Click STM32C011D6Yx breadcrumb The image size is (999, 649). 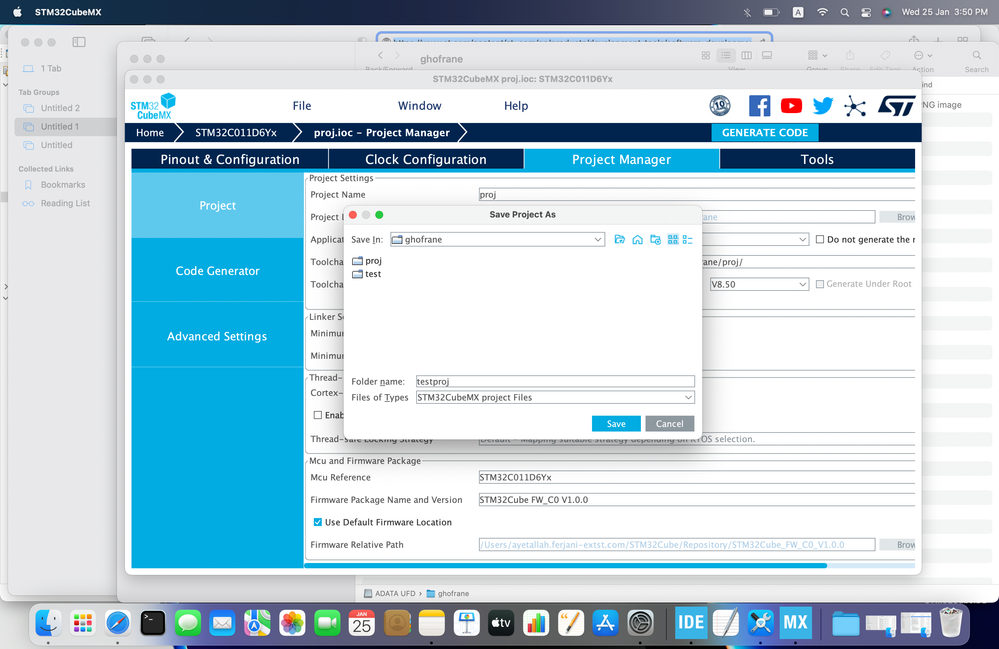[x=236, y=132]
